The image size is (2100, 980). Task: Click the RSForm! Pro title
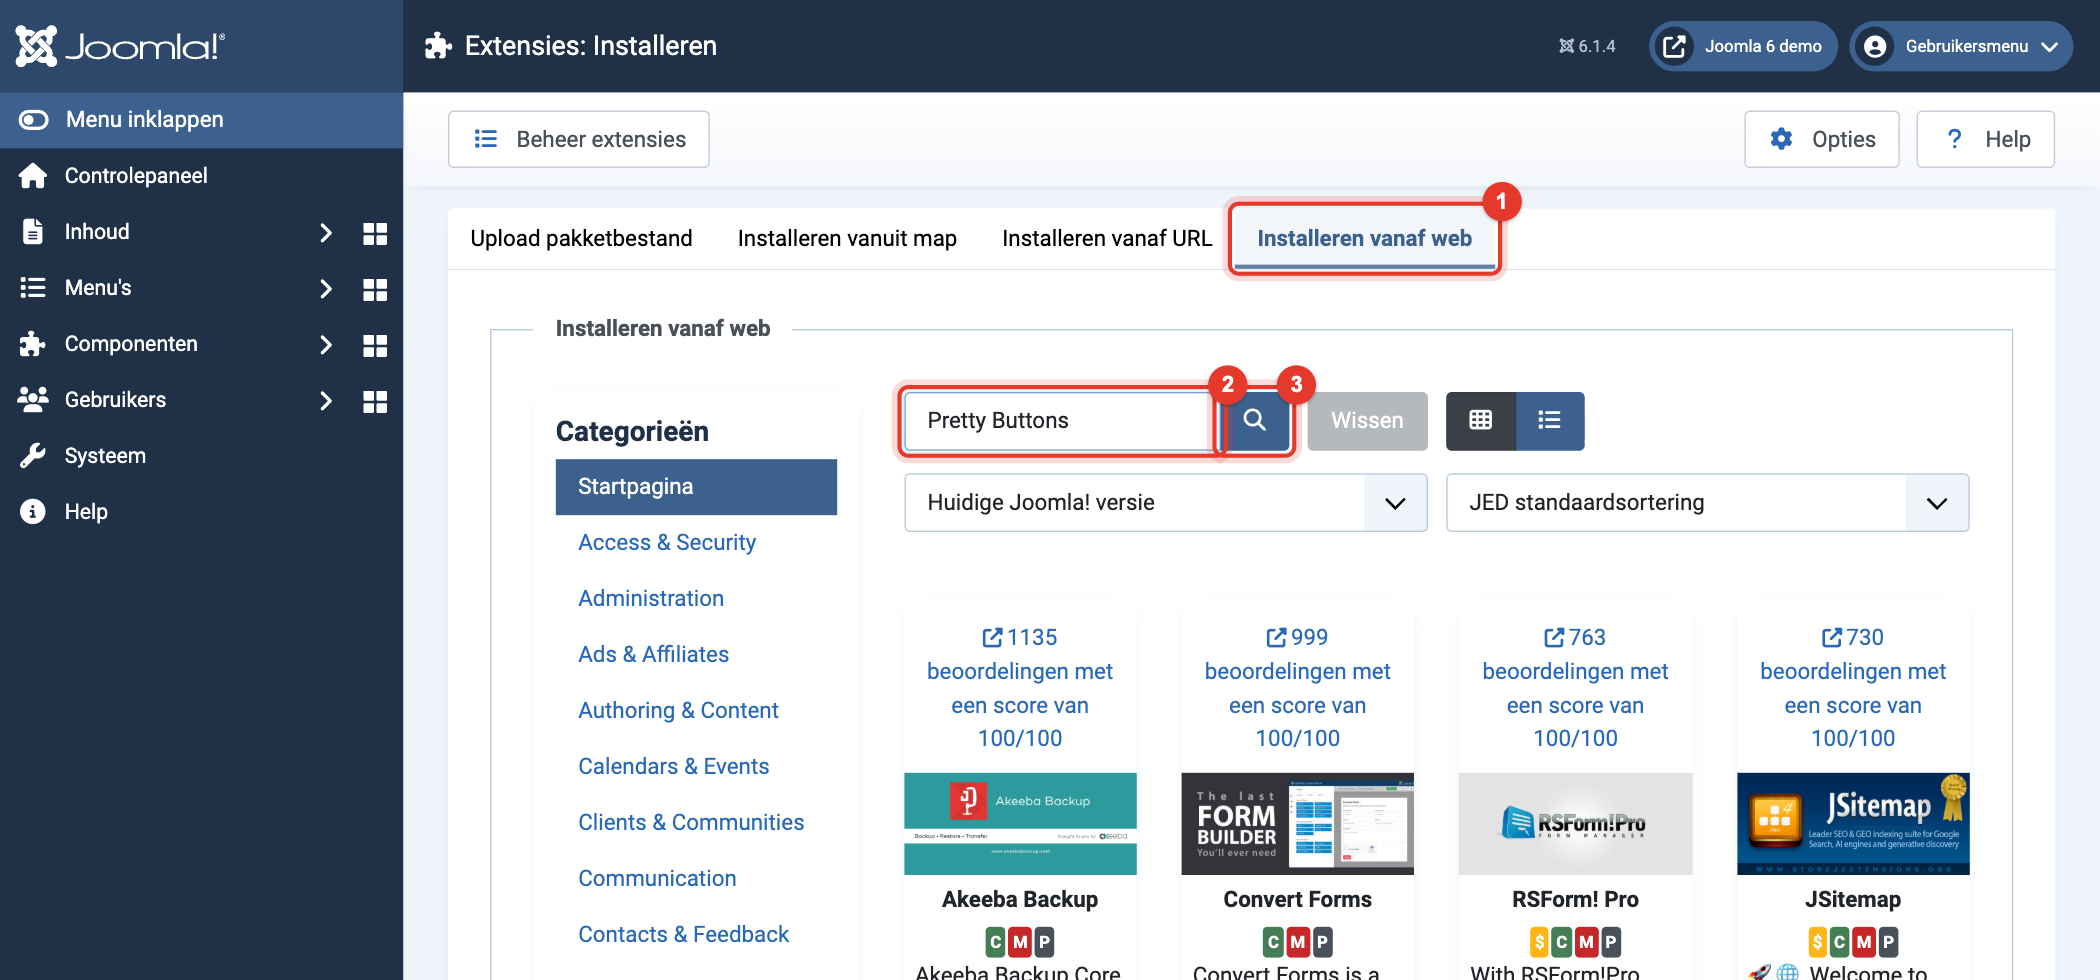[x=1575, y=900]
